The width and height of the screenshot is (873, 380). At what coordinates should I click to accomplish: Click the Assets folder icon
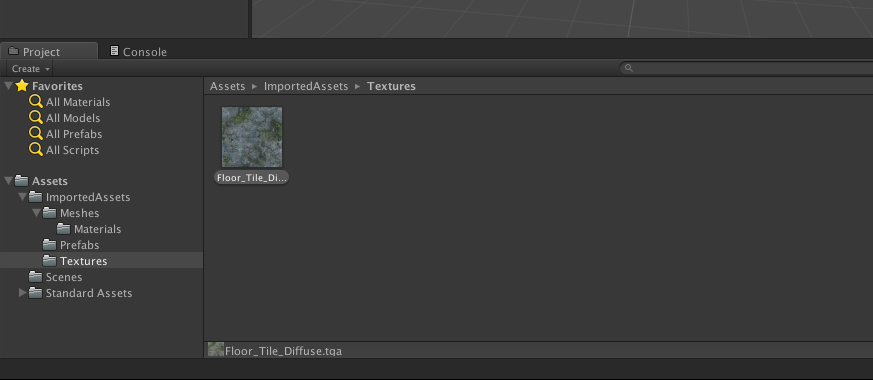22,180
